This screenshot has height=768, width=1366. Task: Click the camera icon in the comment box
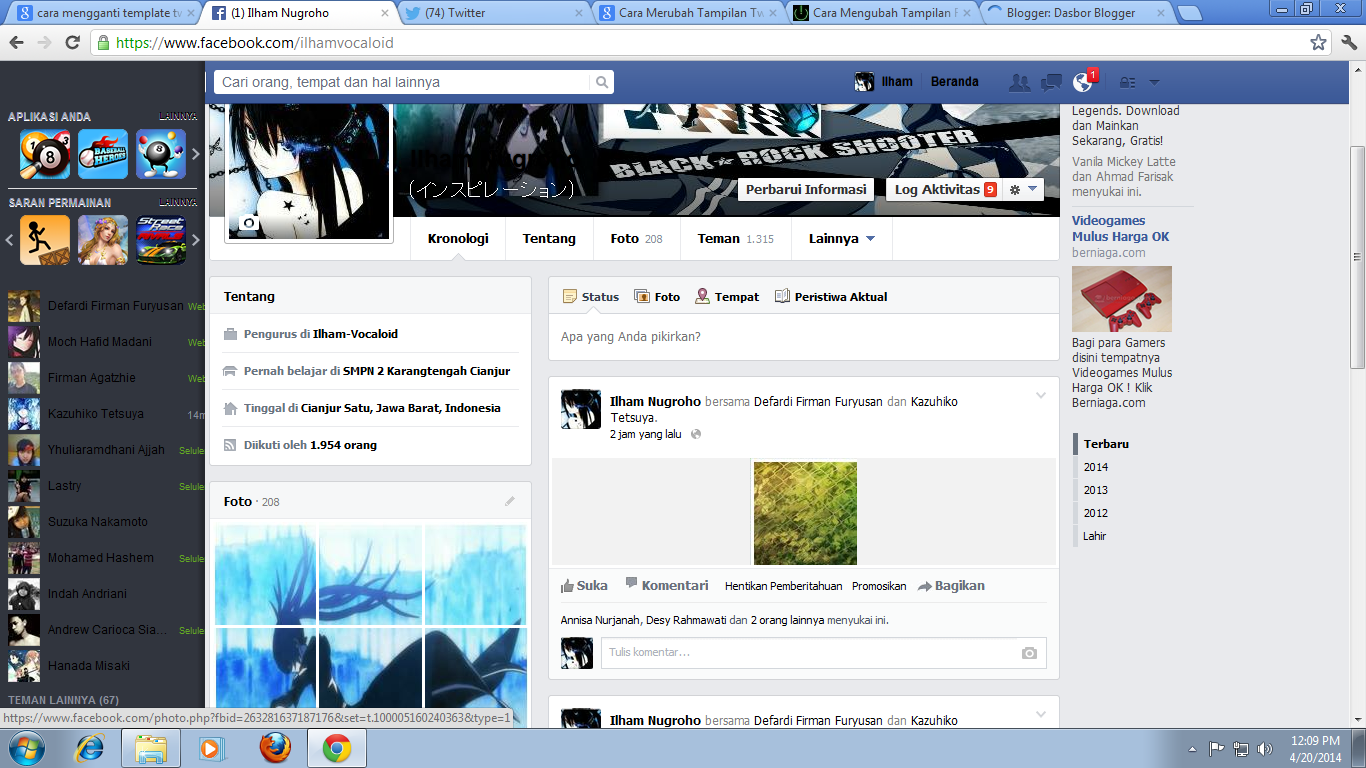click(1029, 653)
